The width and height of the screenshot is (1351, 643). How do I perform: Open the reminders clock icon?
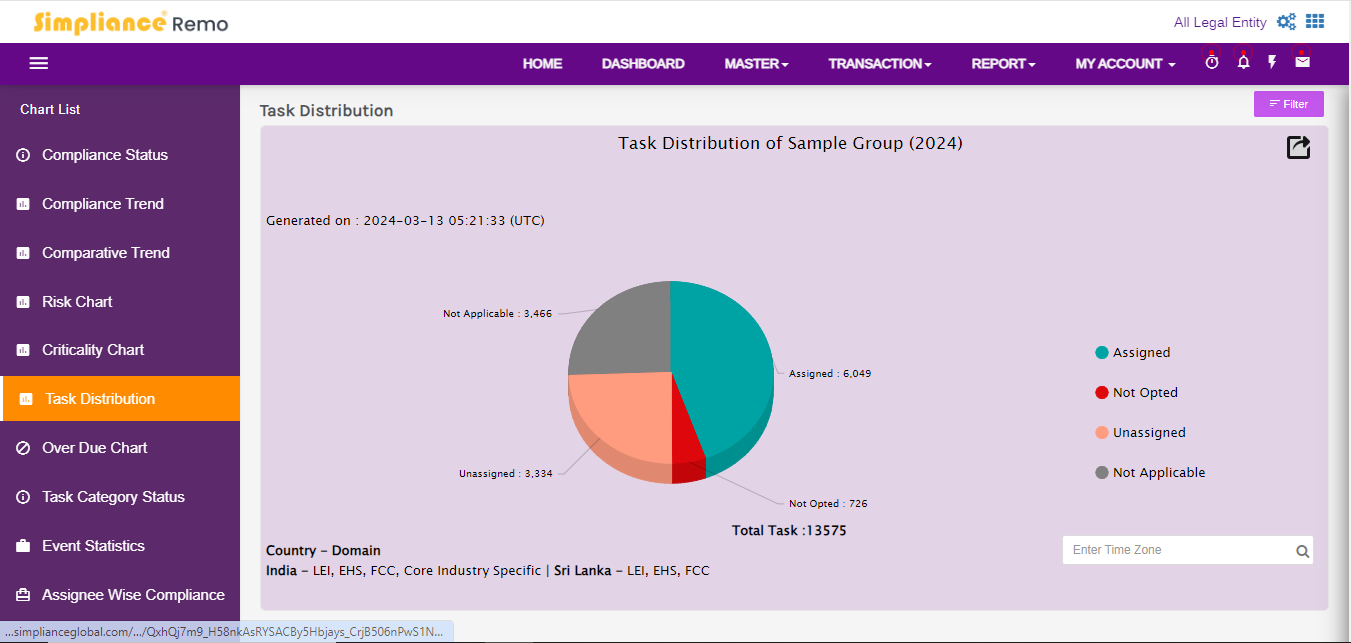point(1211,62)
